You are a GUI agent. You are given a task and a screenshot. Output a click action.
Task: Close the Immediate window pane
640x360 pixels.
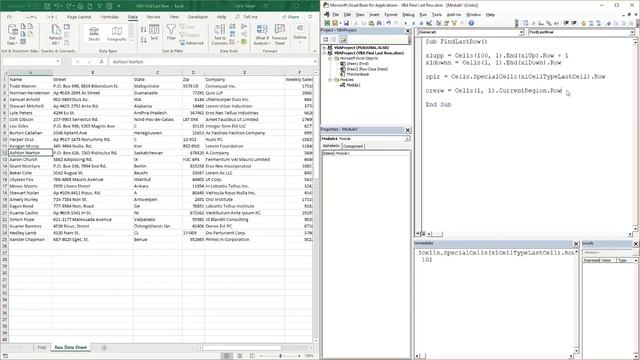[x=576, y=244]
